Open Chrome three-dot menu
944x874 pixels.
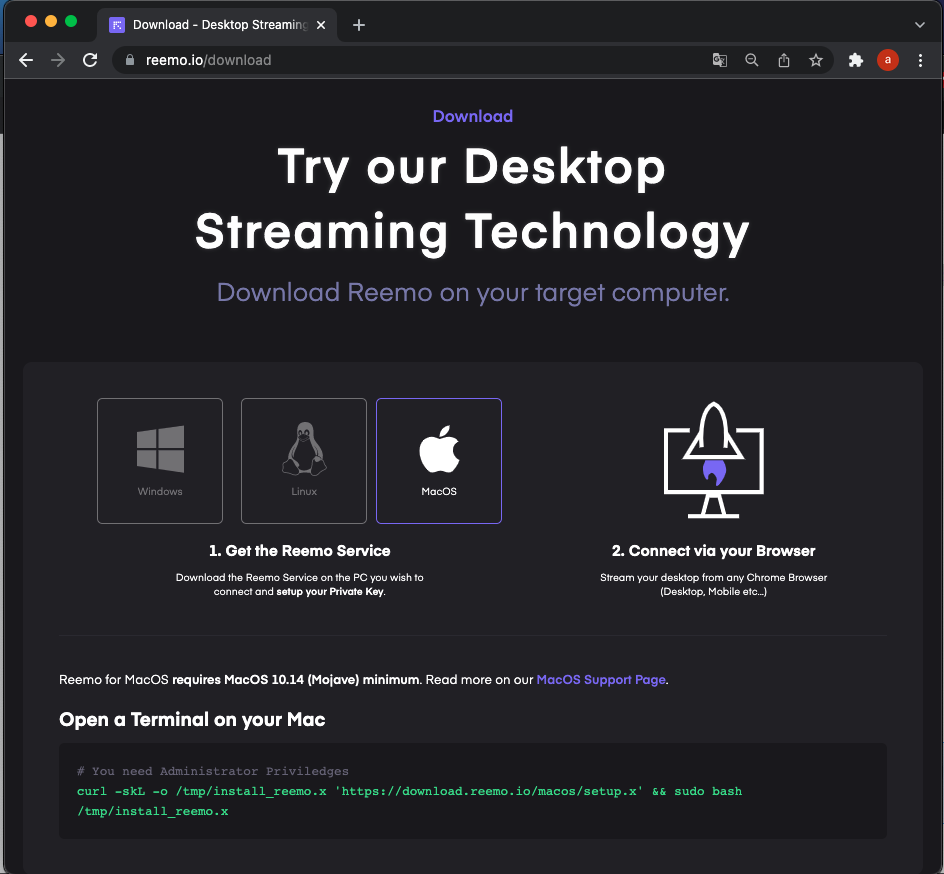[920, 60]
